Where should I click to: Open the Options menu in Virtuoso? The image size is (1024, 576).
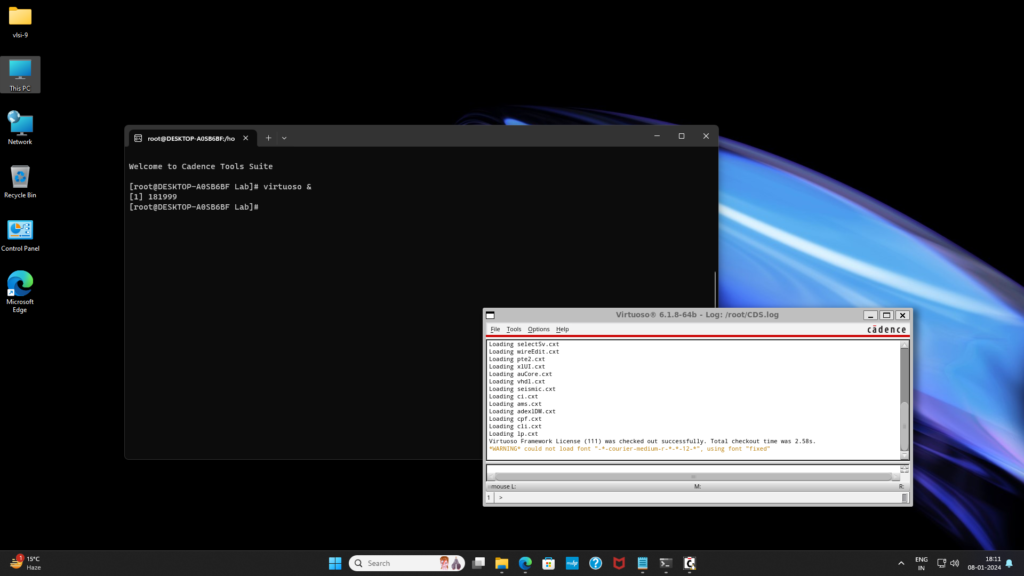(539, 329)
